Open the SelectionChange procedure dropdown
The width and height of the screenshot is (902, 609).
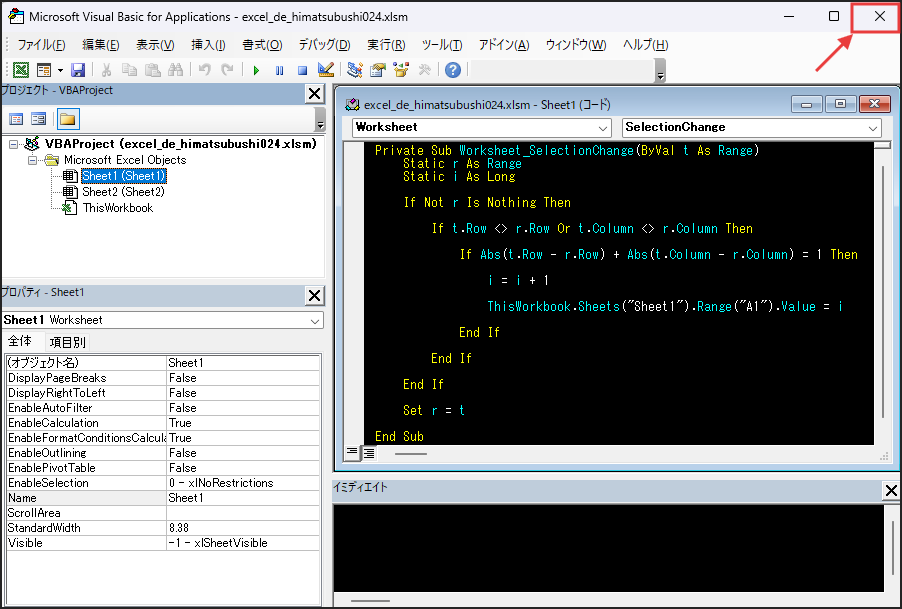pyautogui.click(x=873, y=128)
